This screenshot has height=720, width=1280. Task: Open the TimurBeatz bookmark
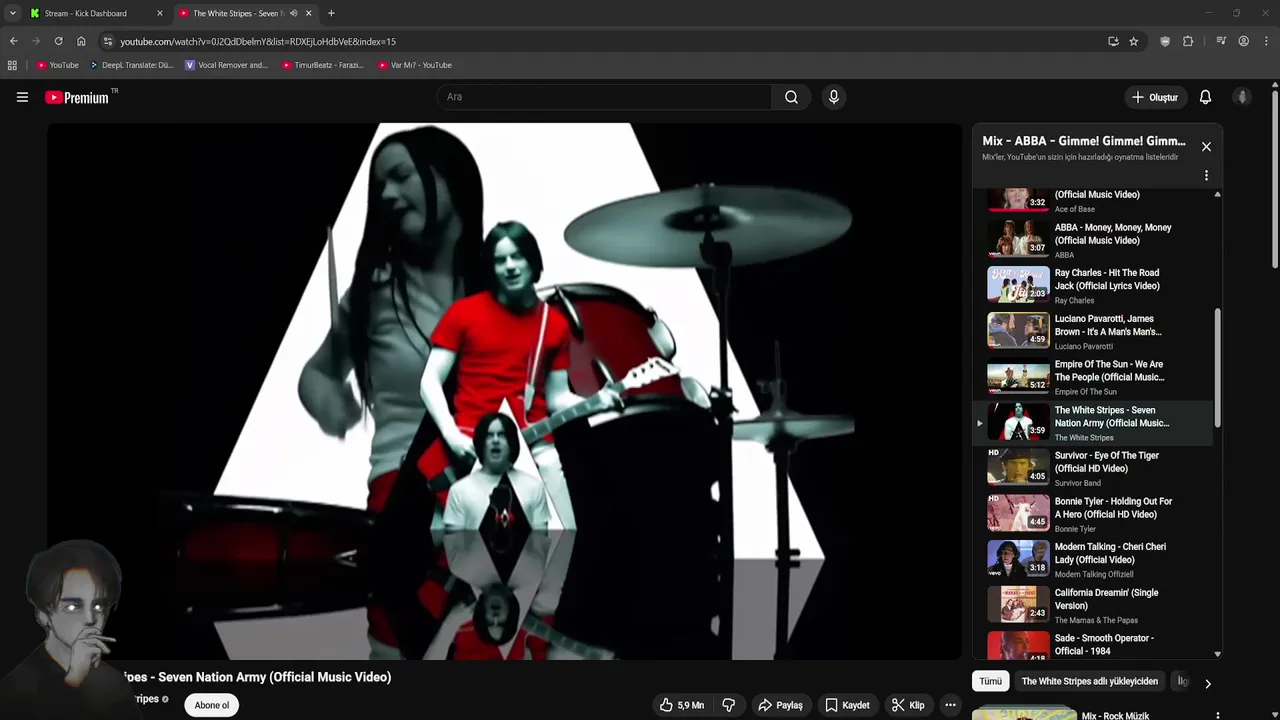coord(323,65)
